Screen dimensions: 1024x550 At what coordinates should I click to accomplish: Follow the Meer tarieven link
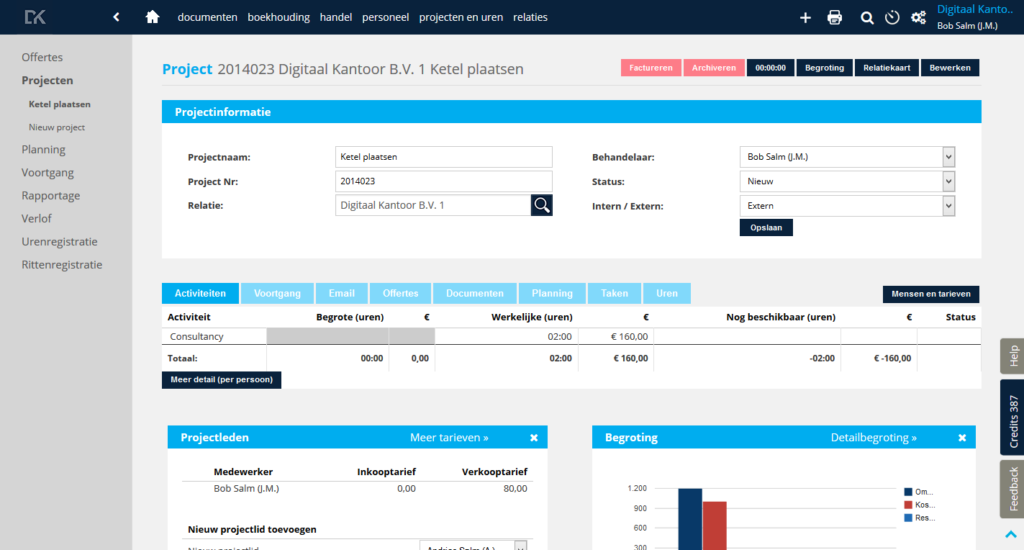[x=449, y=438]
